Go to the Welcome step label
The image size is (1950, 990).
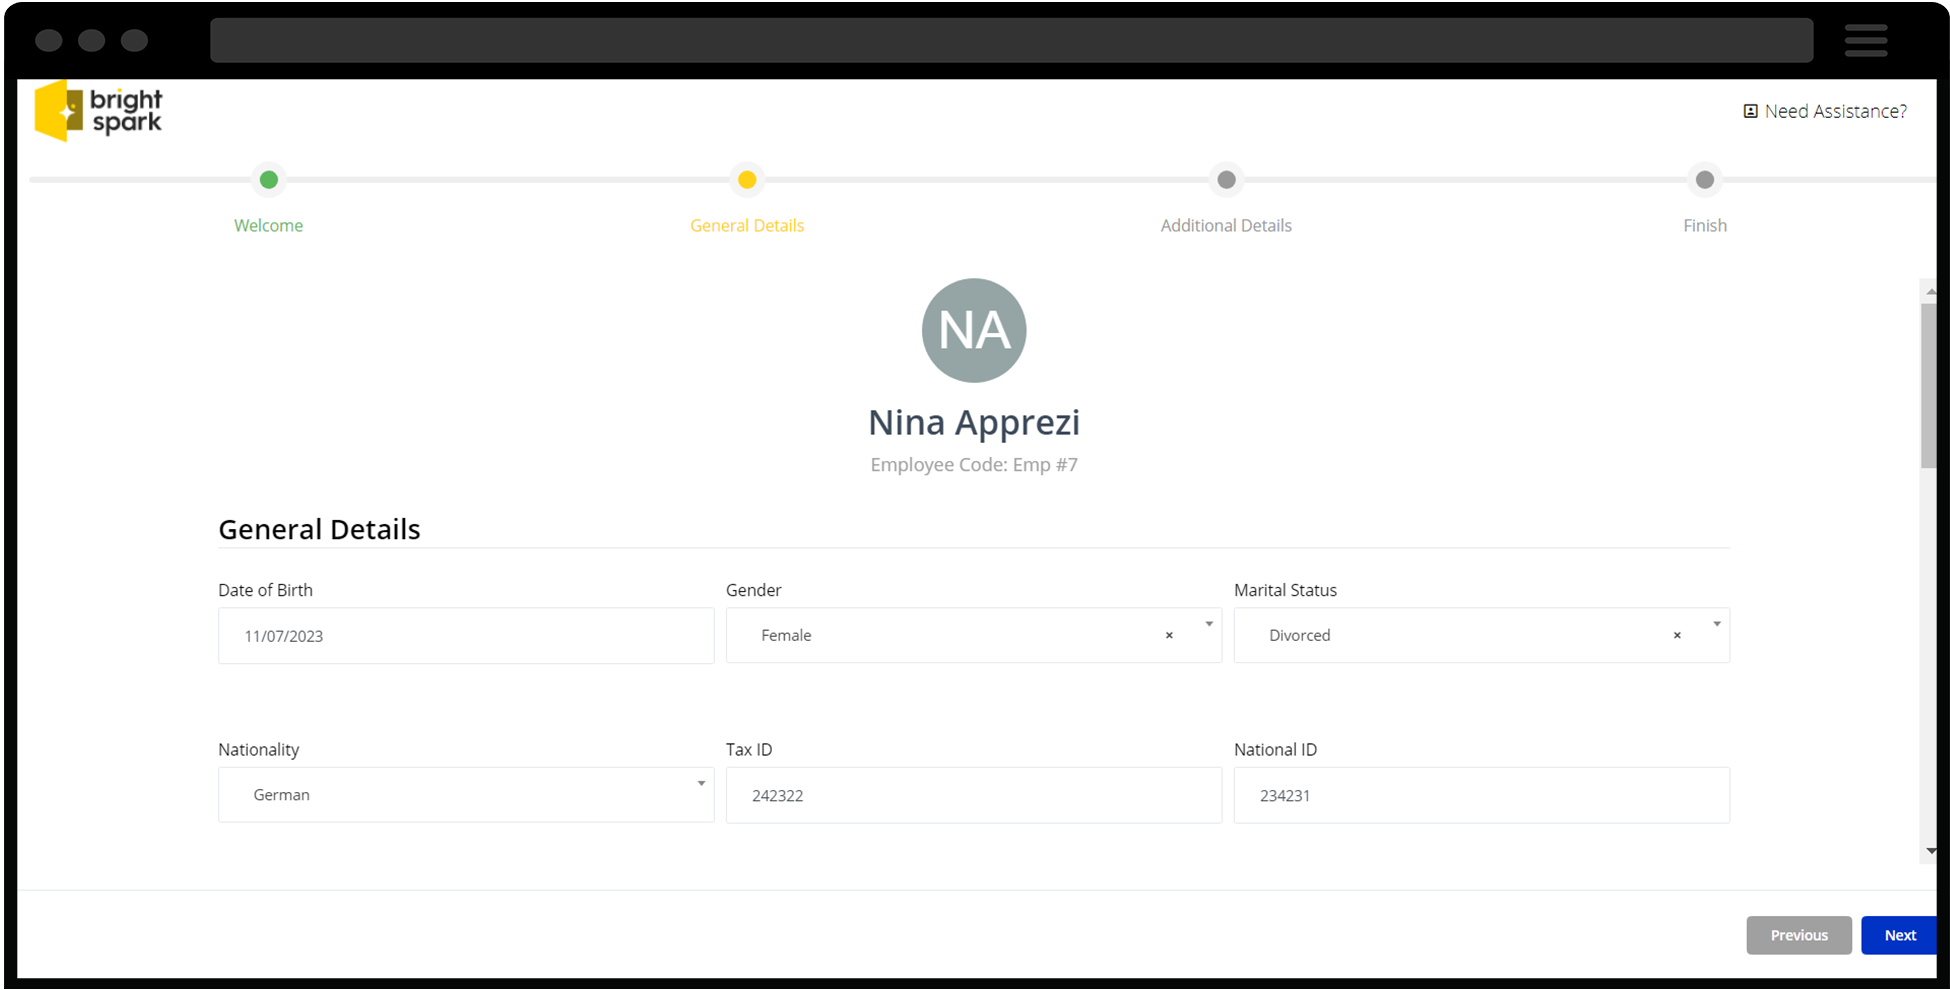tap(269, 226)
